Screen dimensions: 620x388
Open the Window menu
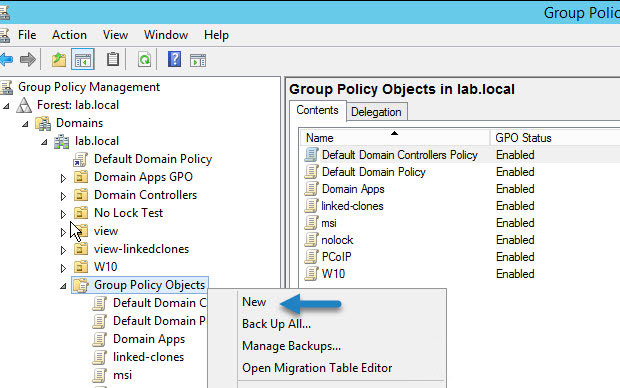click(x=166, y=35)
